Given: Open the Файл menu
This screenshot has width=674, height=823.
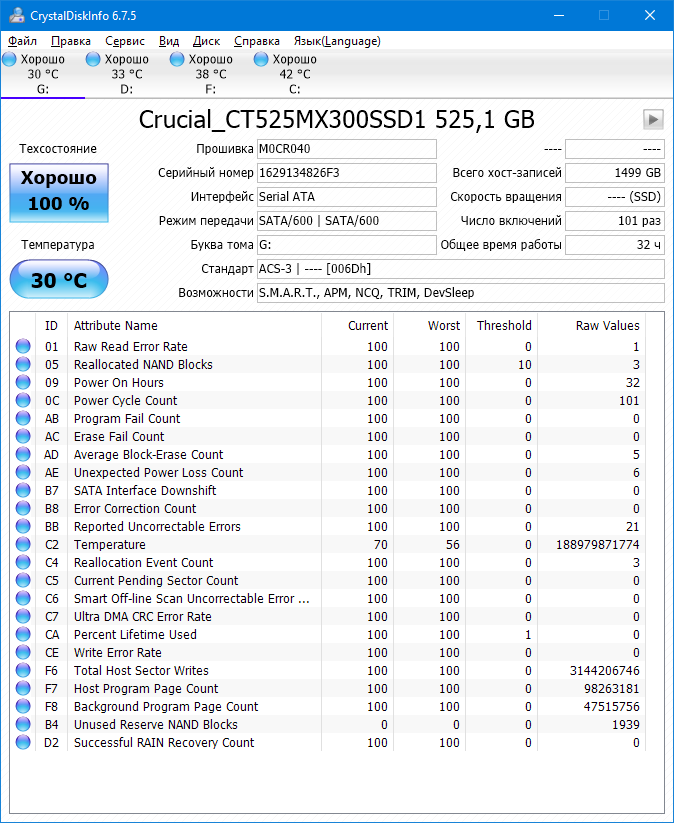Looking at the screenshot, I should (23, 41).
